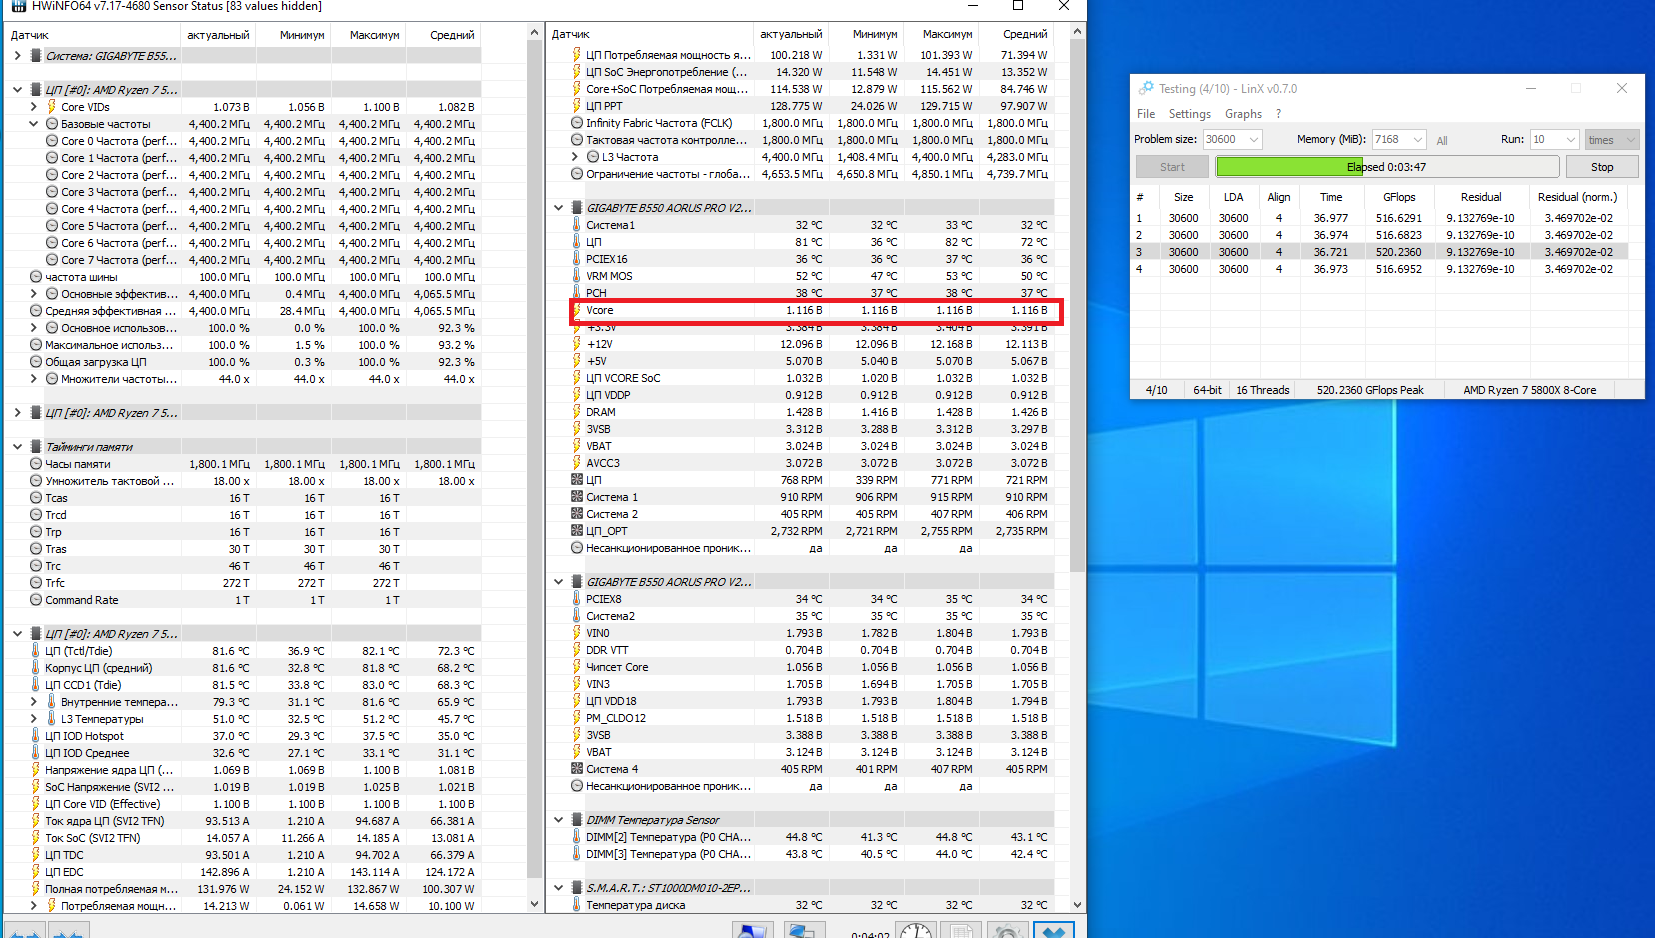The width and height of the screenshot is (1655, 938).
Task: Click the thermometer icon beside Система1
Action: (x=577, y=225)
